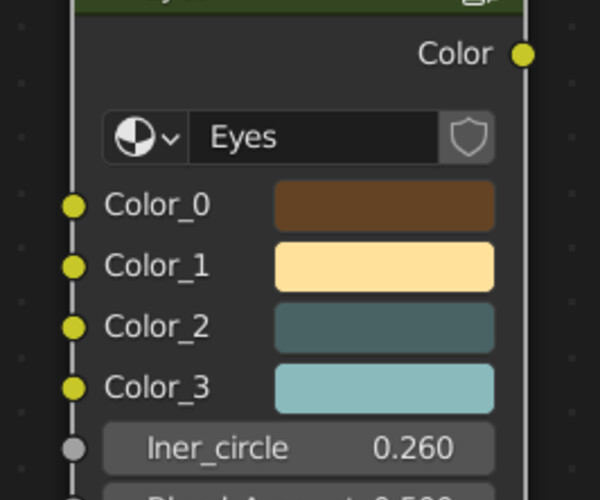Click the Color_2 text label
This screenshot has height=500, width=600.
point(157,327)
